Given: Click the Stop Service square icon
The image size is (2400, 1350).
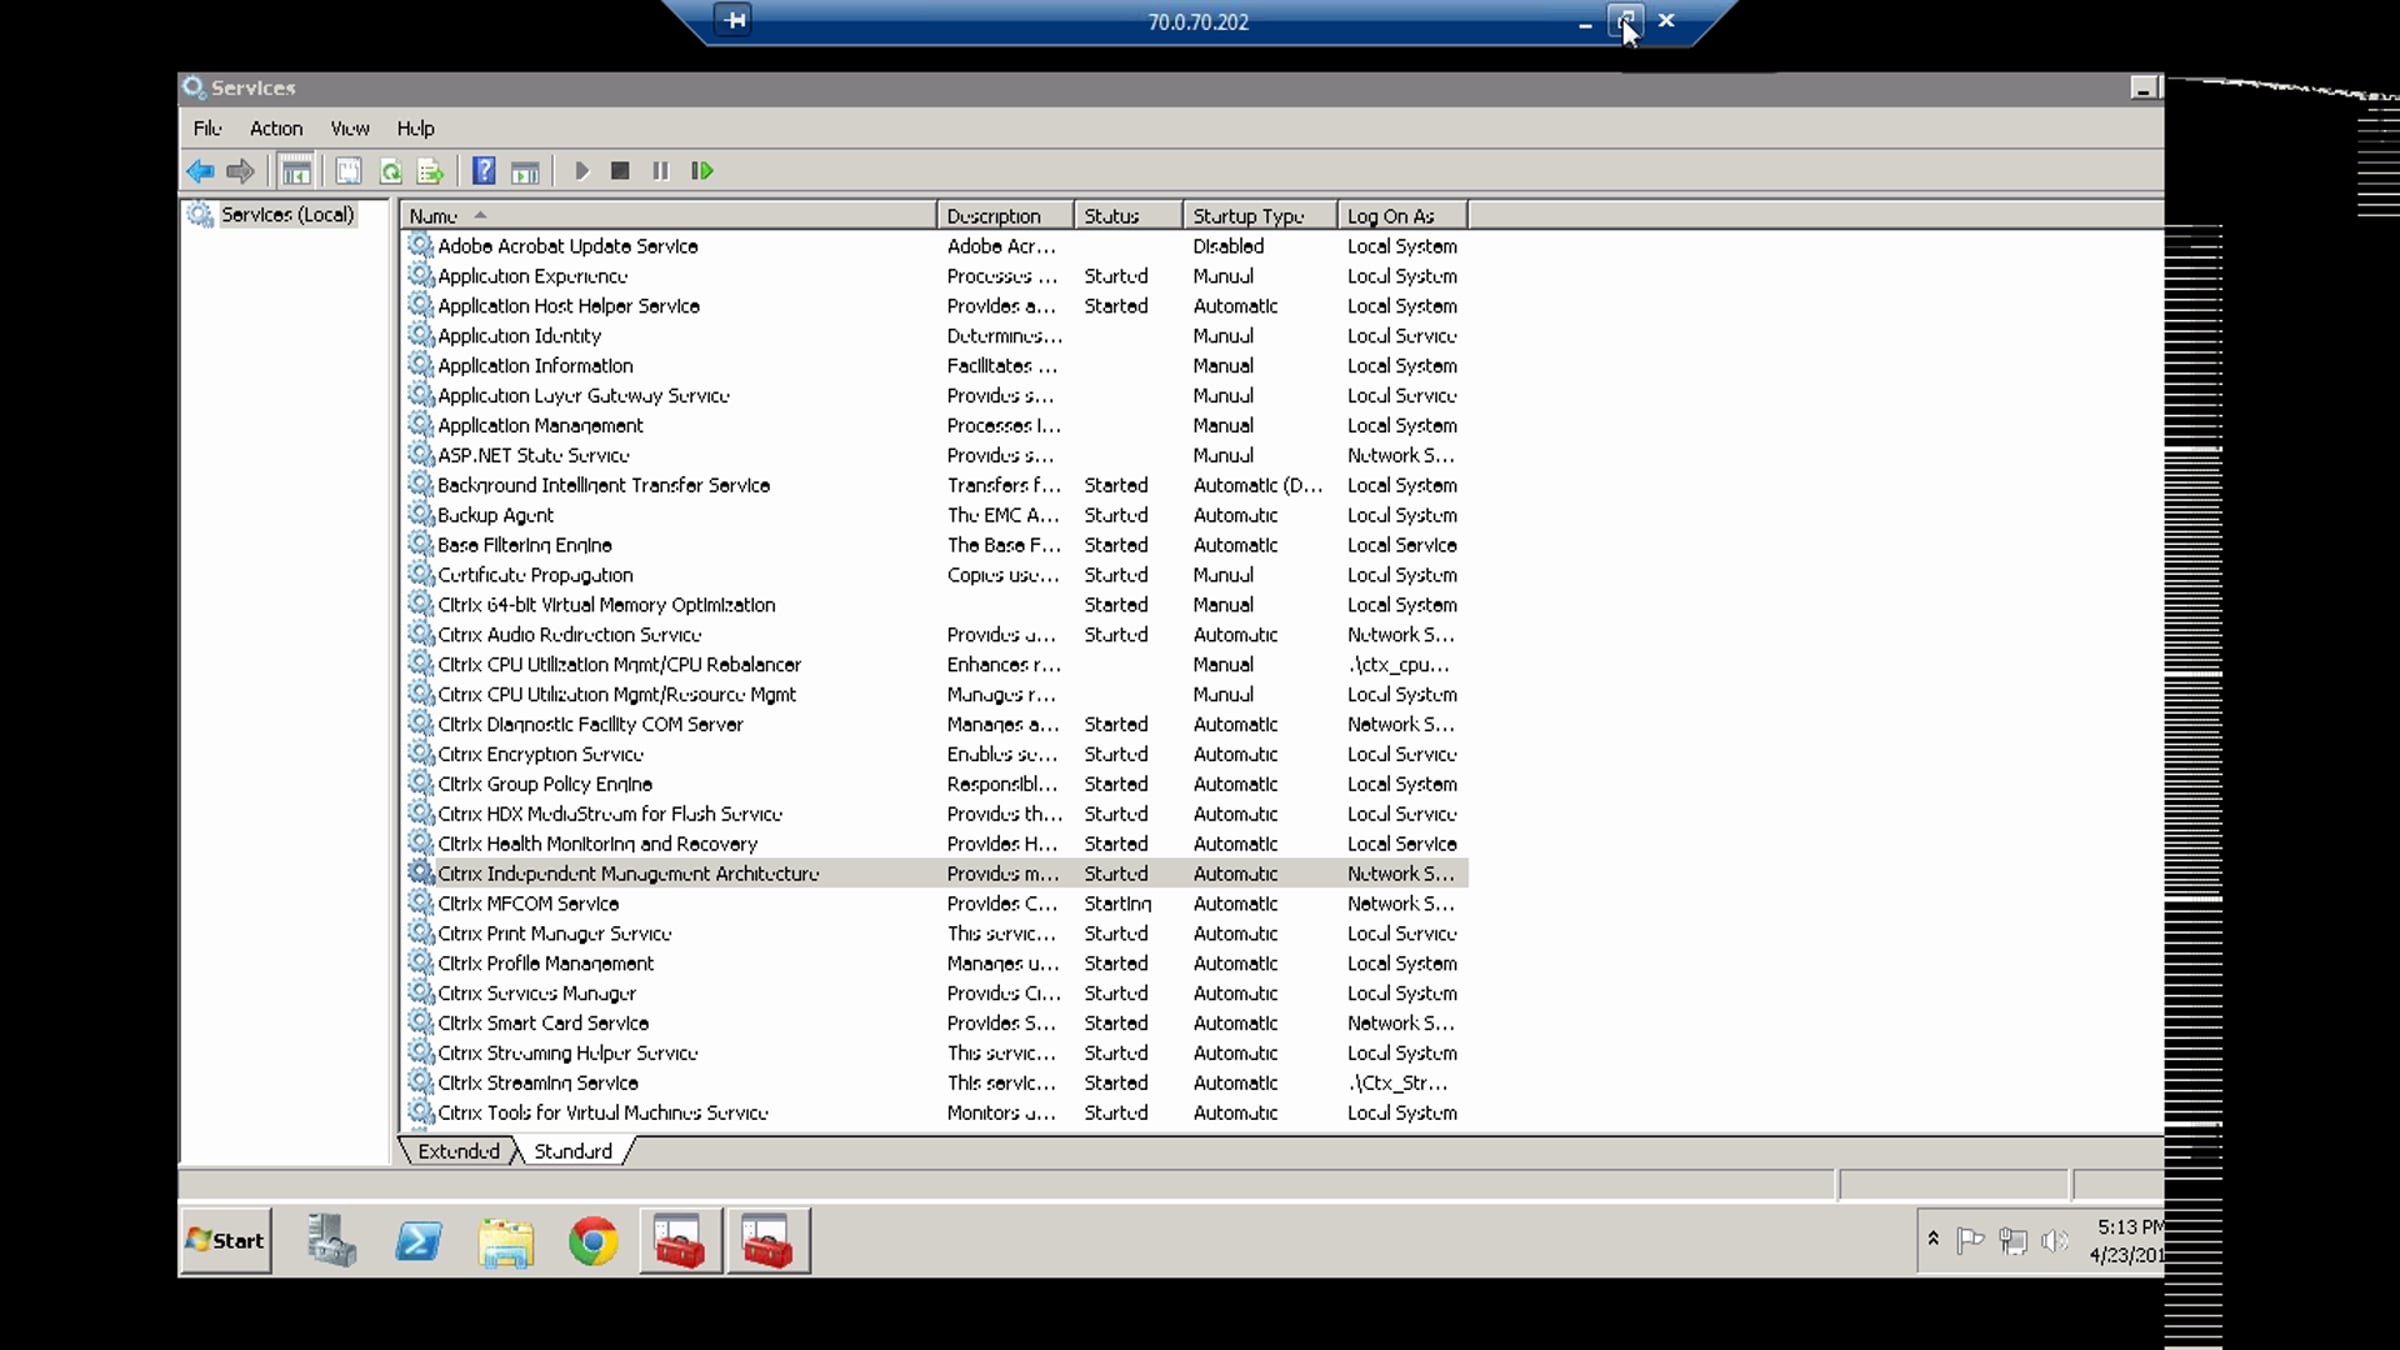Looking at the screenshot, I should [620, 172].
